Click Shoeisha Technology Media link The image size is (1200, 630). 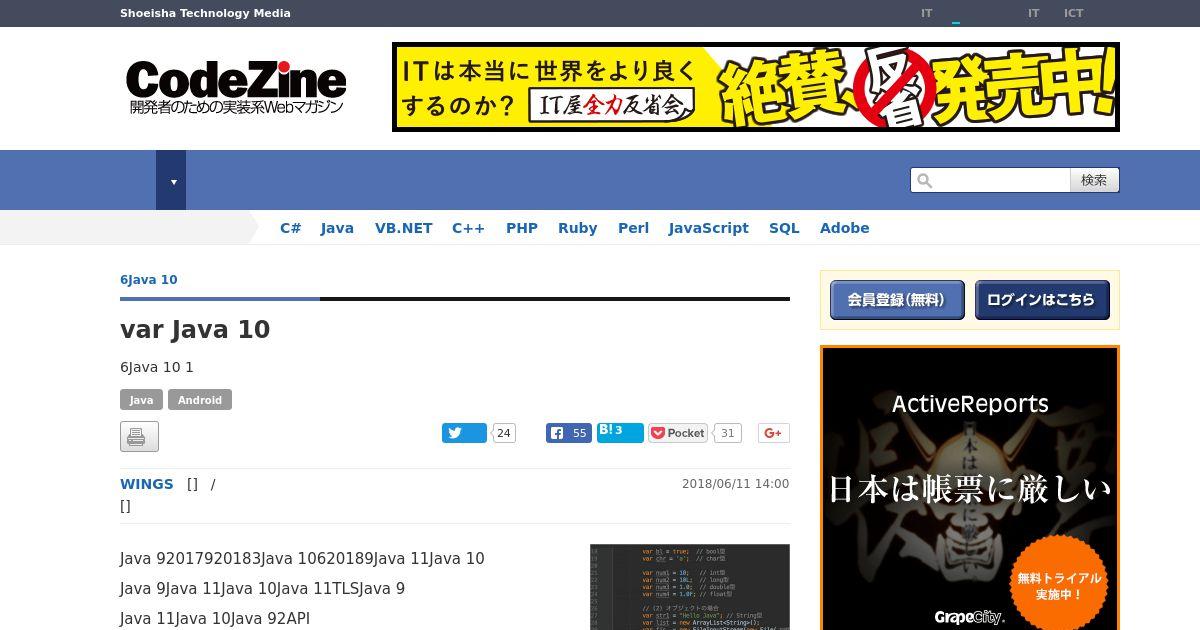(205, 13)
